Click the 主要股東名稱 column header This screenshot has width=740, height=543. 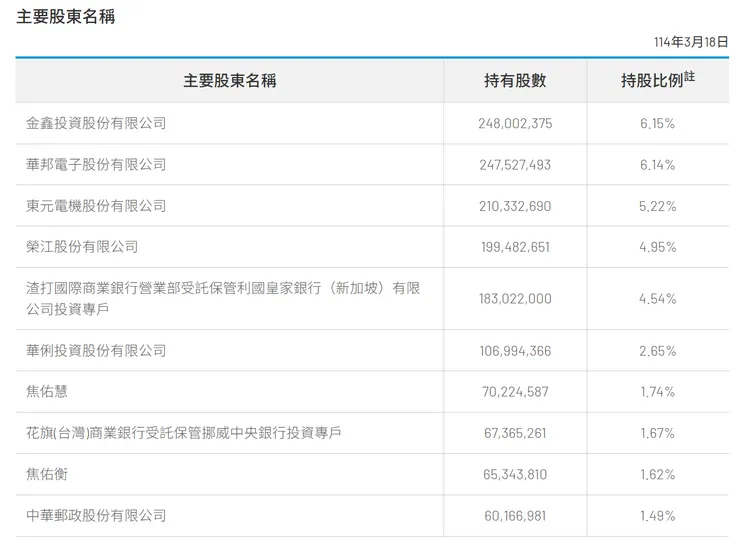230,81
